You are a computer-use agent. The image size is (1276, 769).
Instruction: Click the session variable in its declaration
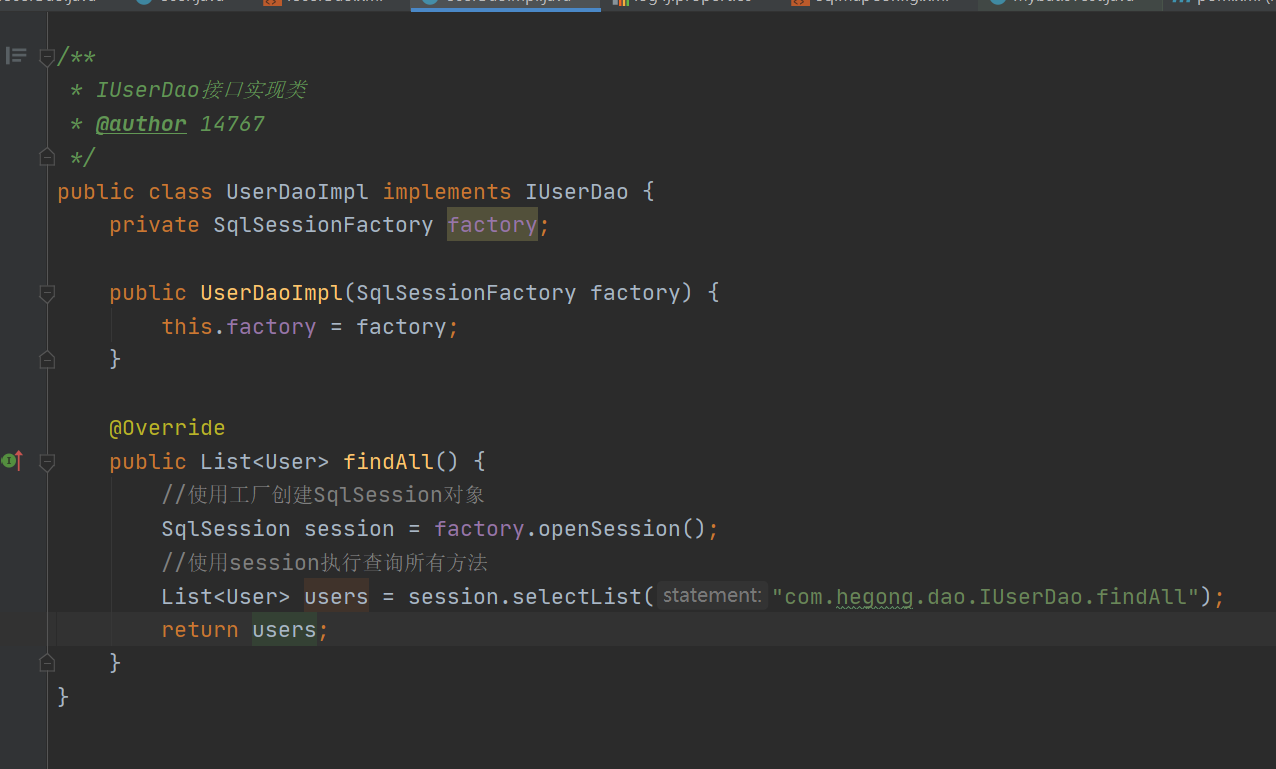(x=349, y=529)
